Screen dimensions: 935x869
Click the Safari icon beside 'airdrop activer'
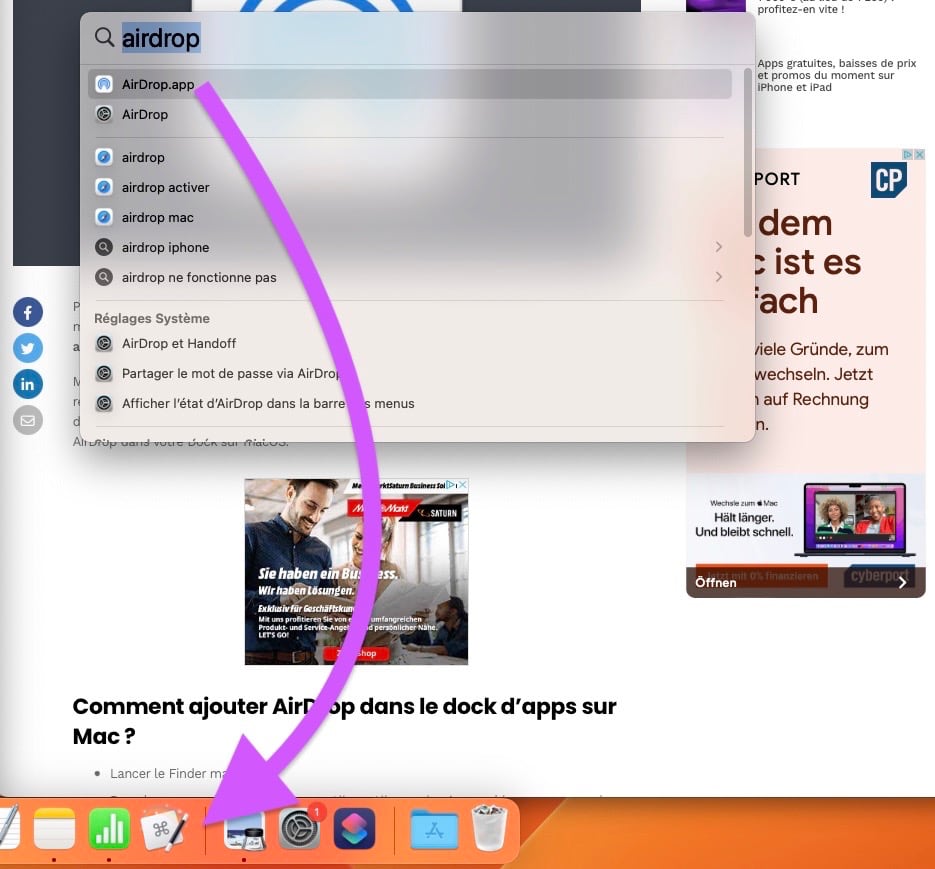(x=104, y=187)
